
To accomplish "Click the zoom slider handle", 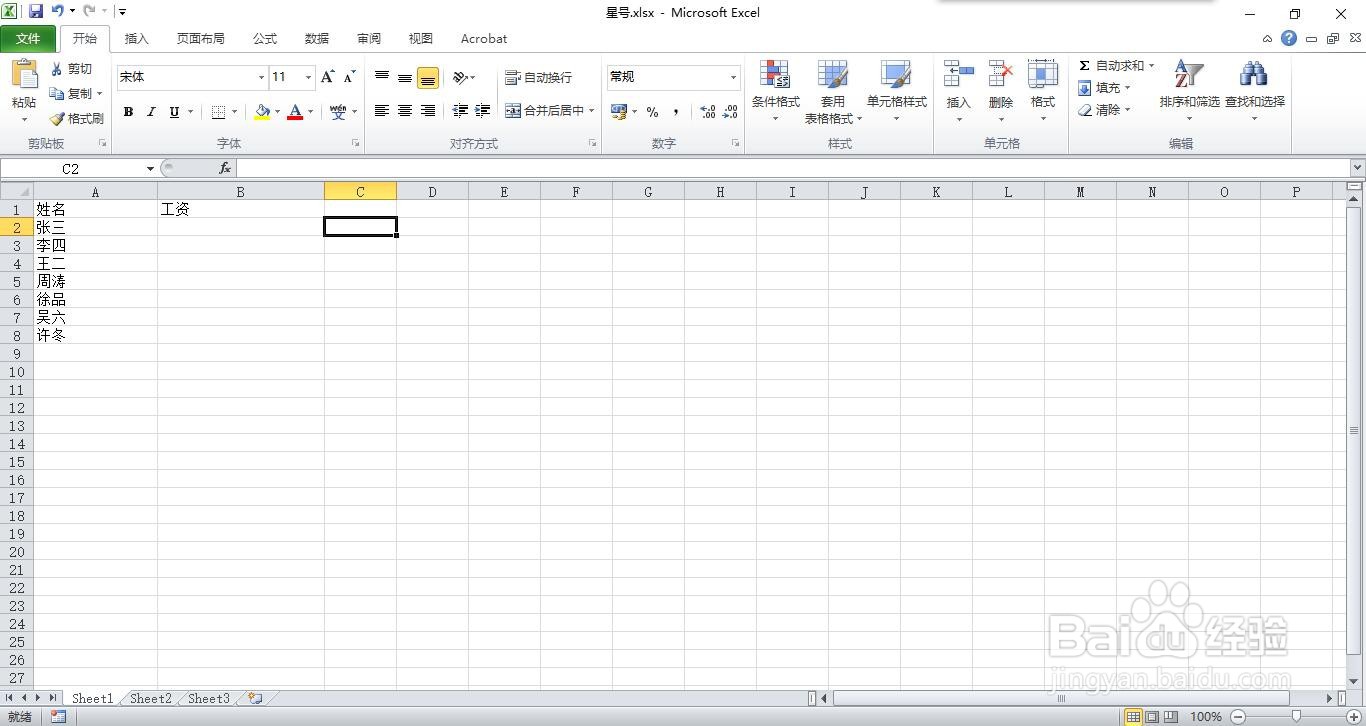I will pos(1296,716).
